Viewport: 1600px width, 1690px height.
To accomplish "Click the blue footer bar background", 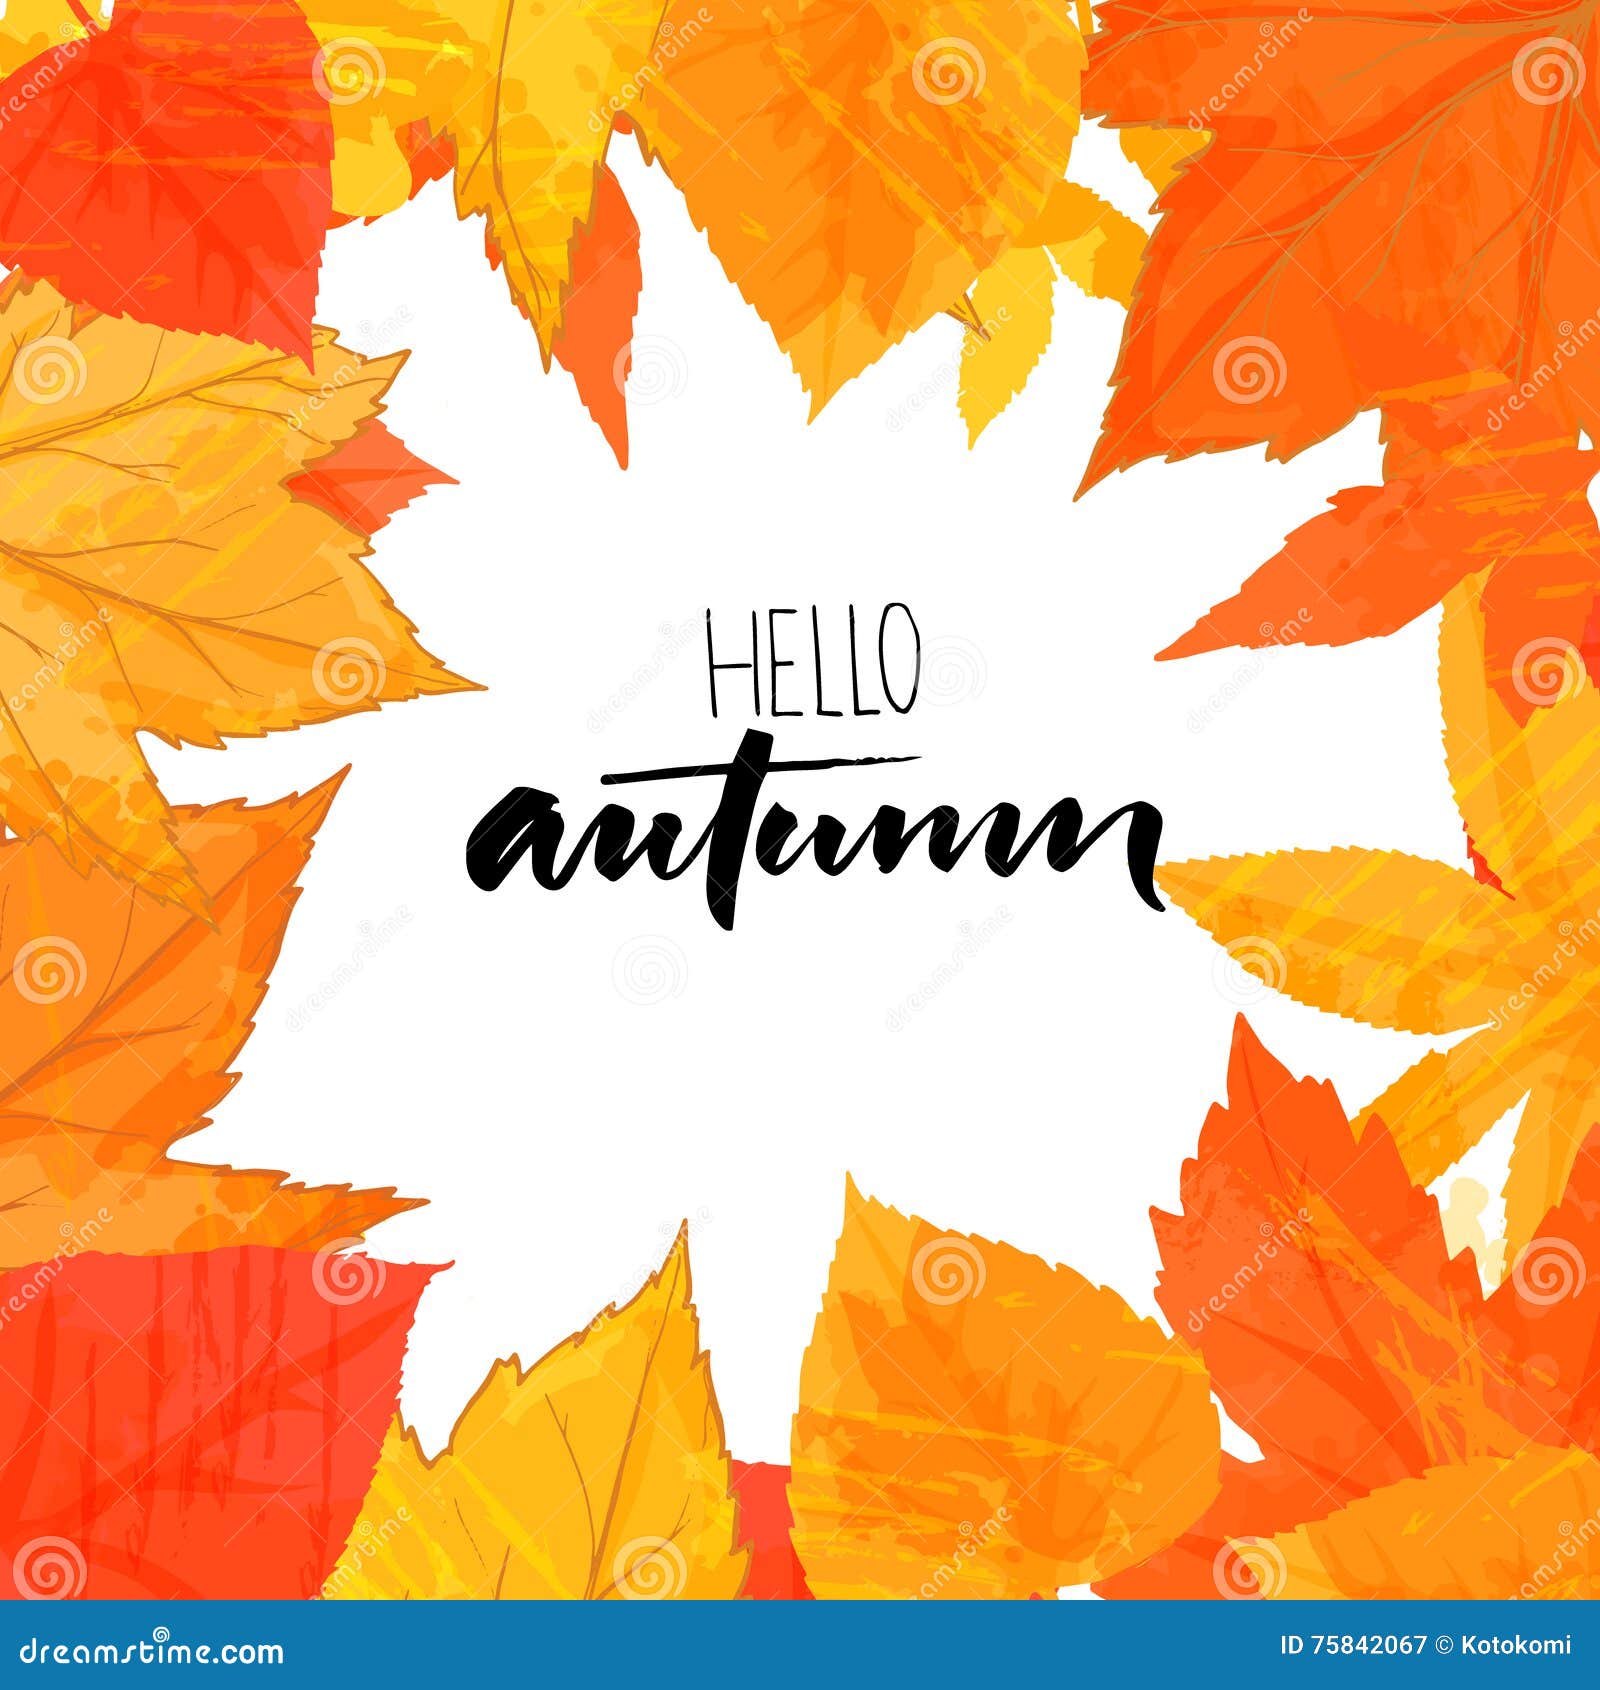I will 700,1655.
